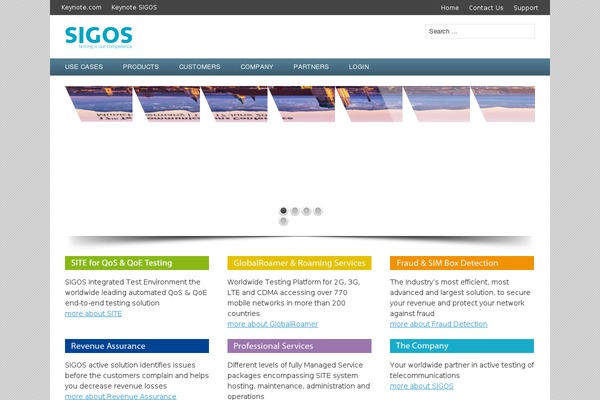Follow the more about Revenue Assurance link
The width and height of the screenshot is (600, 400).
coord(121,396)
